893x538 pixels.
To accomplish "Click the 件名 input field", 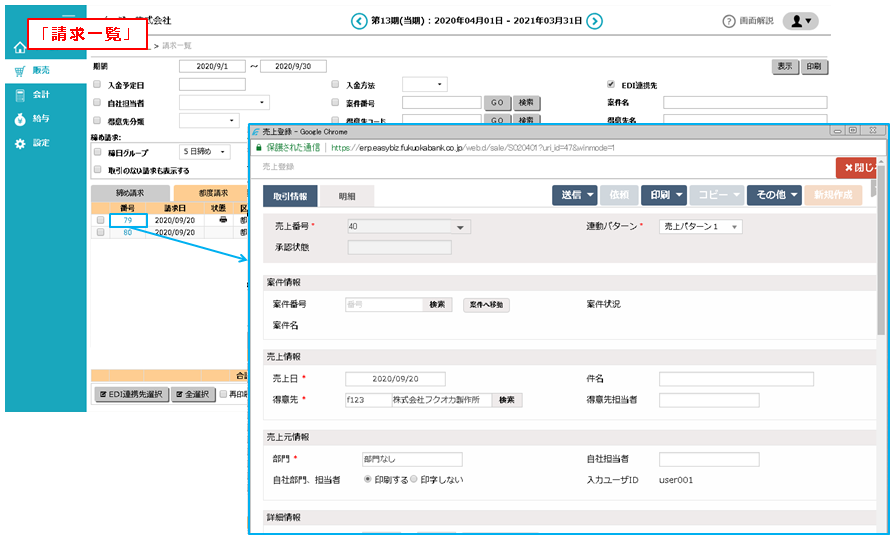I will point(736,379).
